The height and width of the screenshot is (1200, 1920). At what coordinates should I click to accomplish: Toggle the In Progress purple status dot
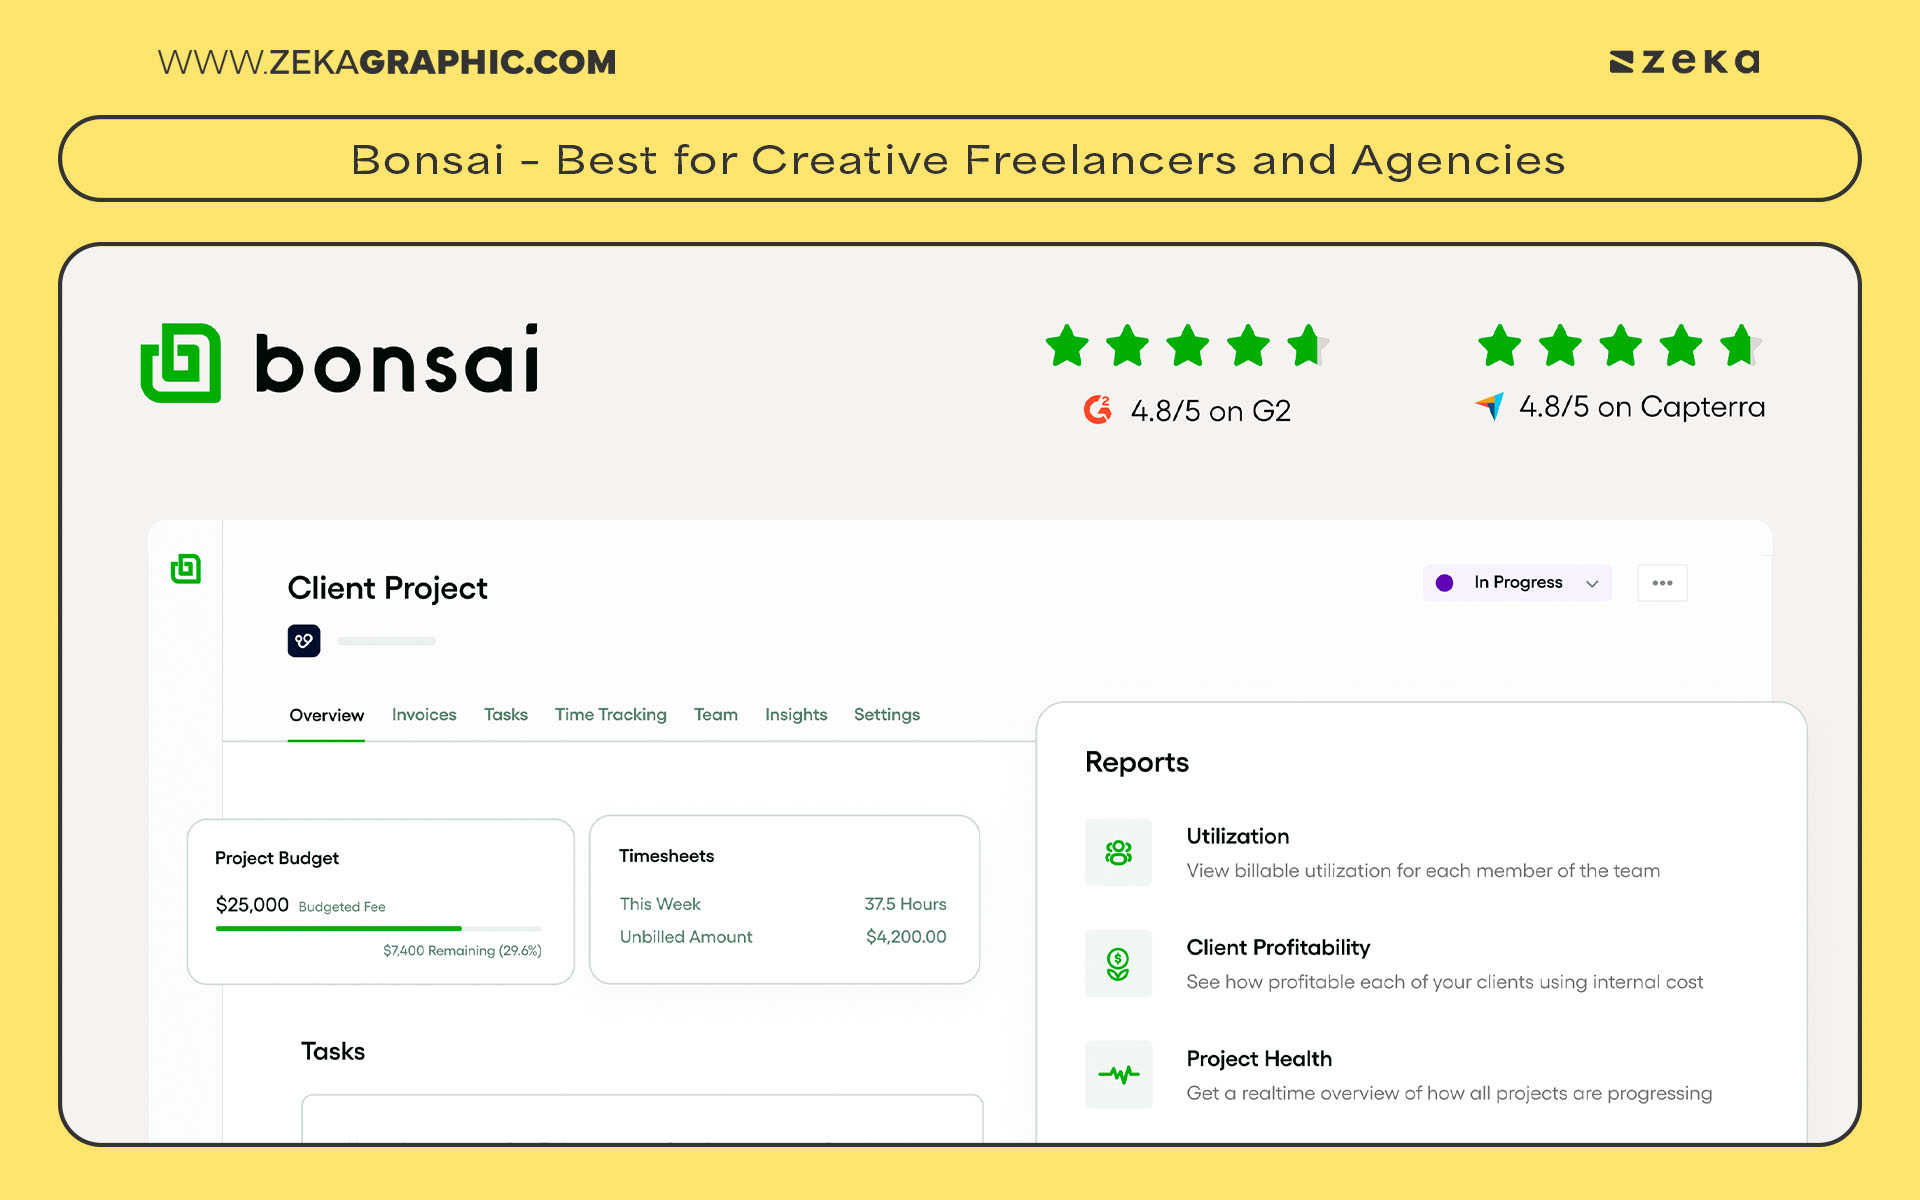[1444, 582]
